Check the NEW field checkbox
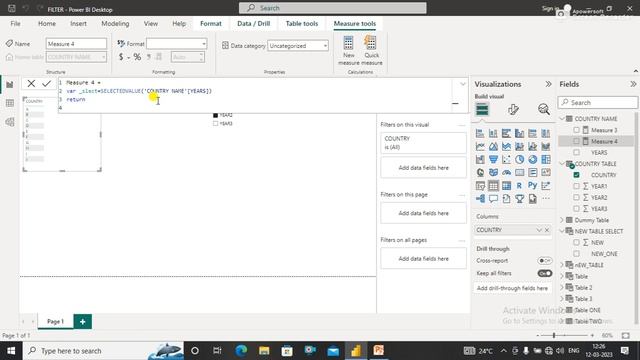Image resolution: width=640 pixels, height=360 pixels. (x=576, y=242)
